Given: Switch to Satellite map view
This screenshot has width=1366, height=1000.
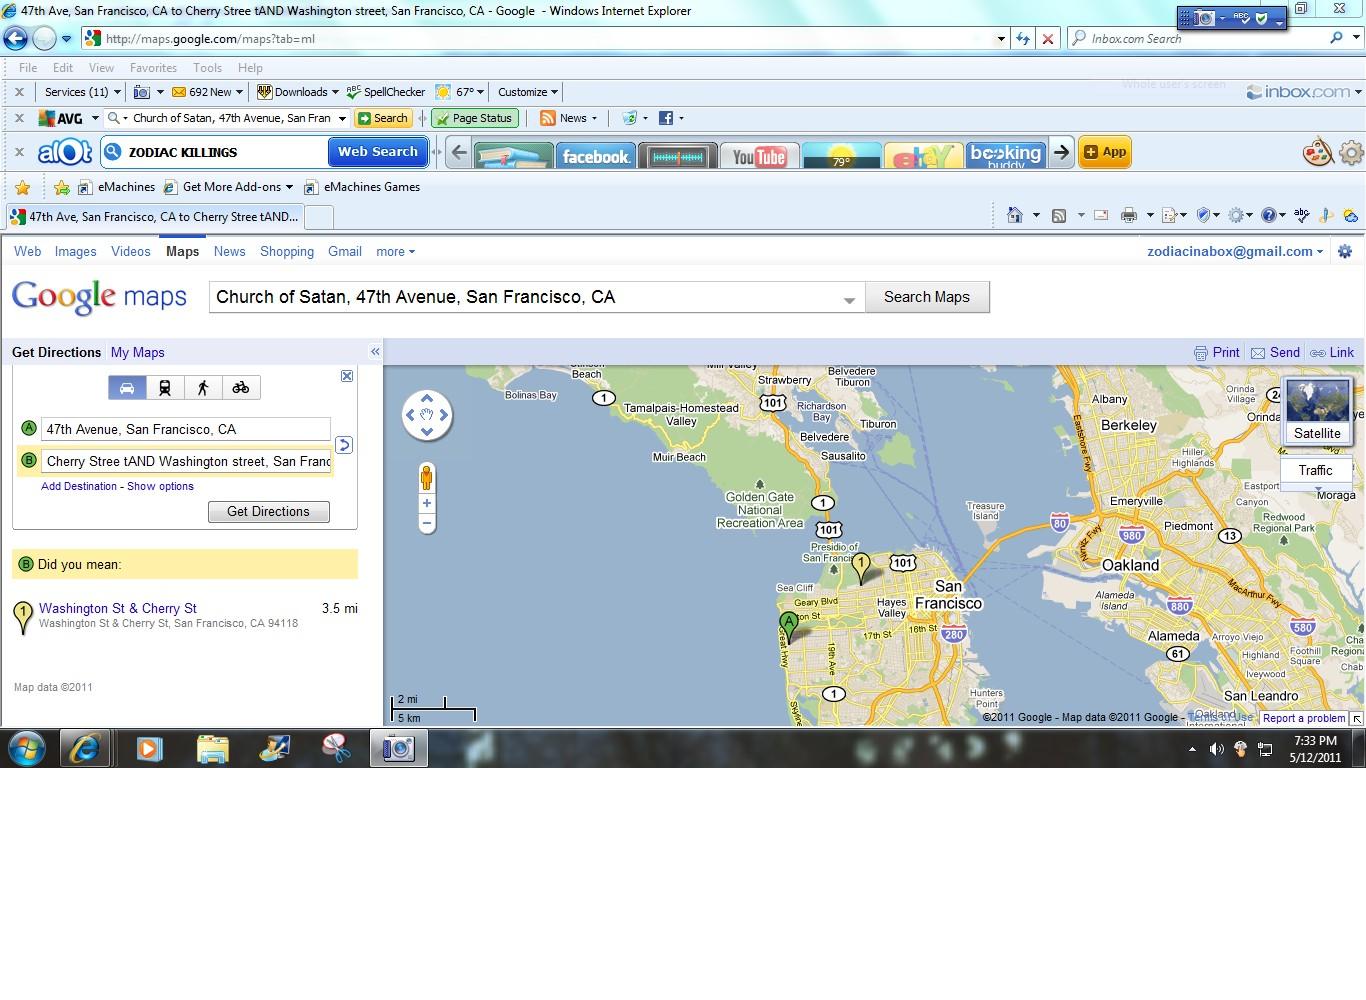Looking at the screenshot, I should pos(1317,410).
